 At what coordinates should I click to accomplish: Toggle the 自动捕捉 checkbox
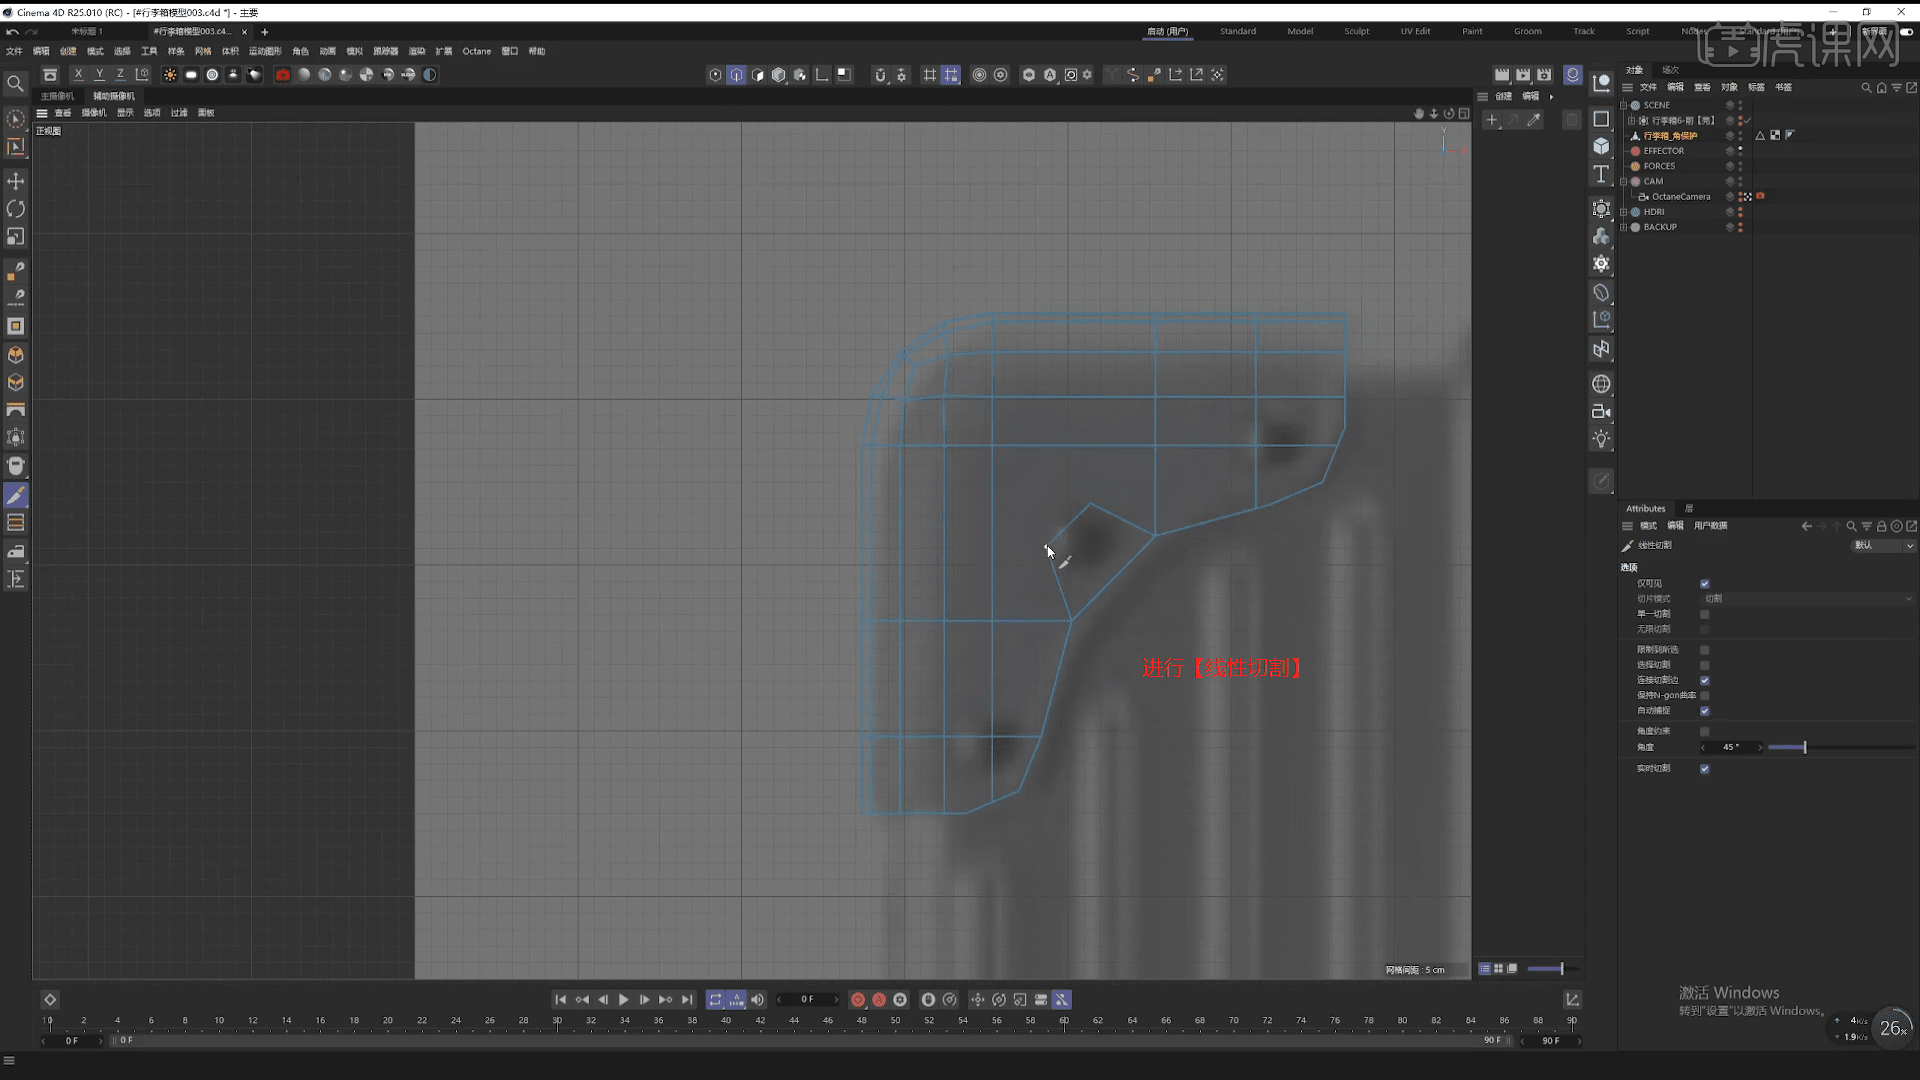1705,711
